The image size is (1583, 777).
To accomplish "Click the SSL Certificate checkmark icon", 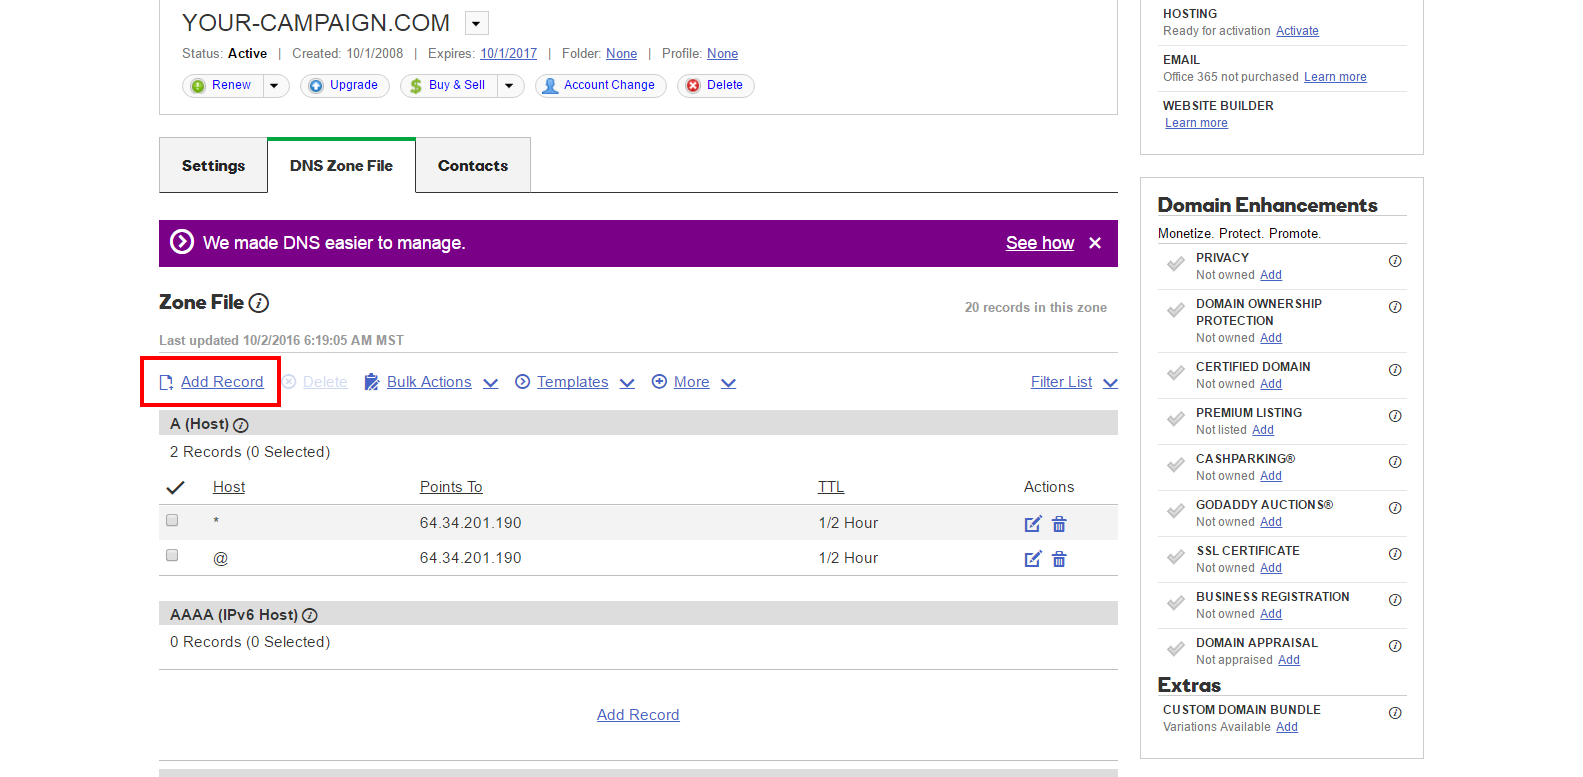I will (1176, 558).
